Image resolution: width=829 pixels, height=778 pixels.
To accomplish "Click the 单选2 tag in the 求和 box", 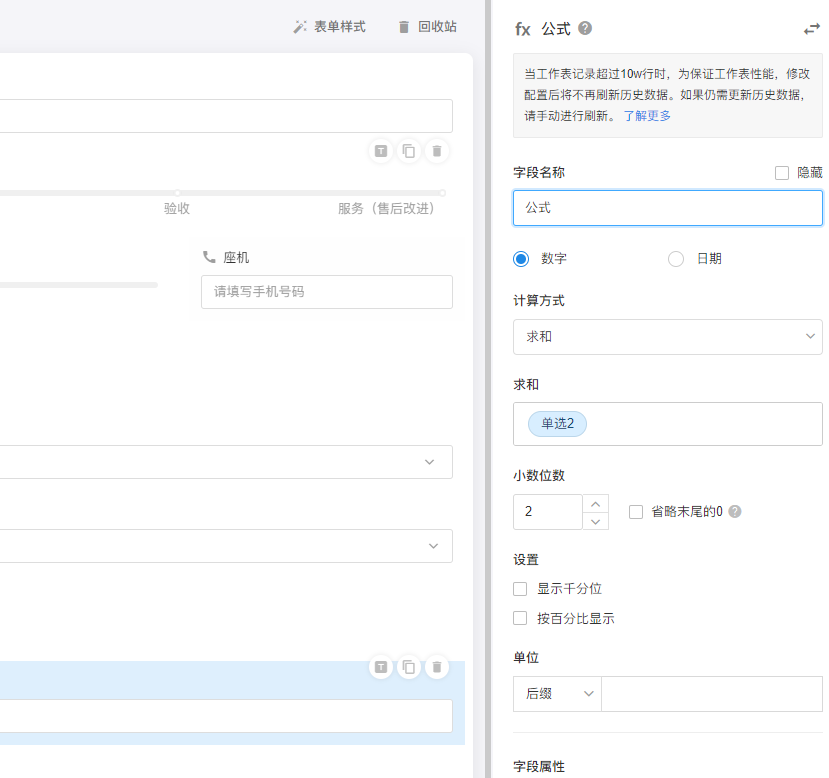I will (x=557, y=424).
